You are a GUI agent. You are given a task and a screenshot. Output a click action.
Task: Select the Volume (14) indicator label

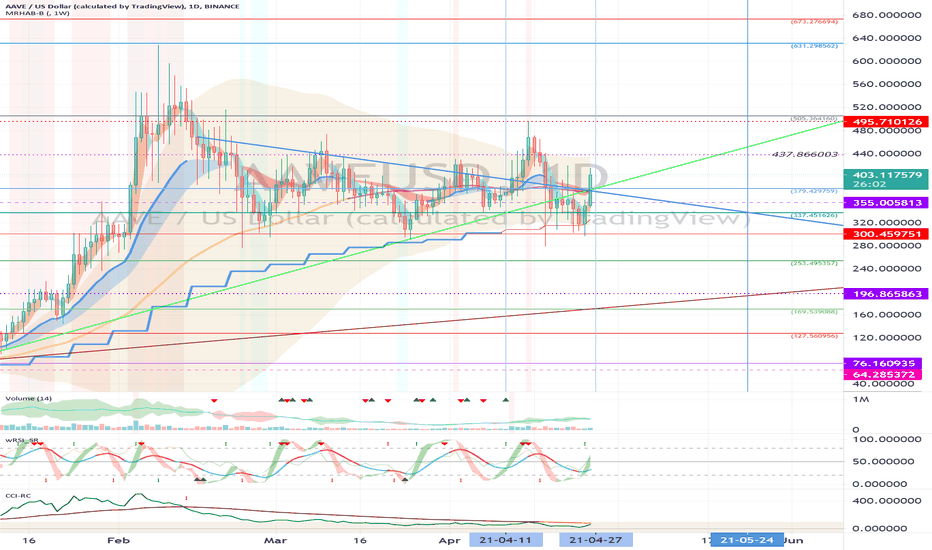tap(29, 398)
